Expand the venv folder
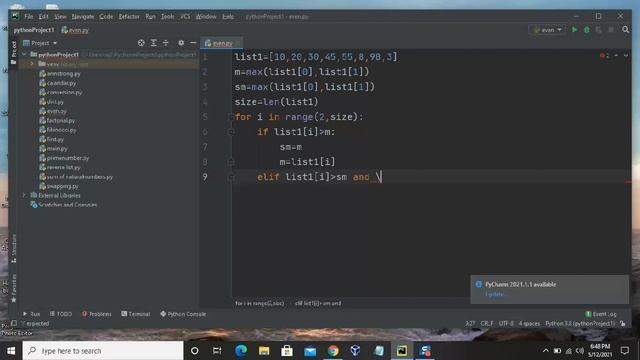Image resolution: width=640 pixels, height=360 pixels. tap(32, 64)
